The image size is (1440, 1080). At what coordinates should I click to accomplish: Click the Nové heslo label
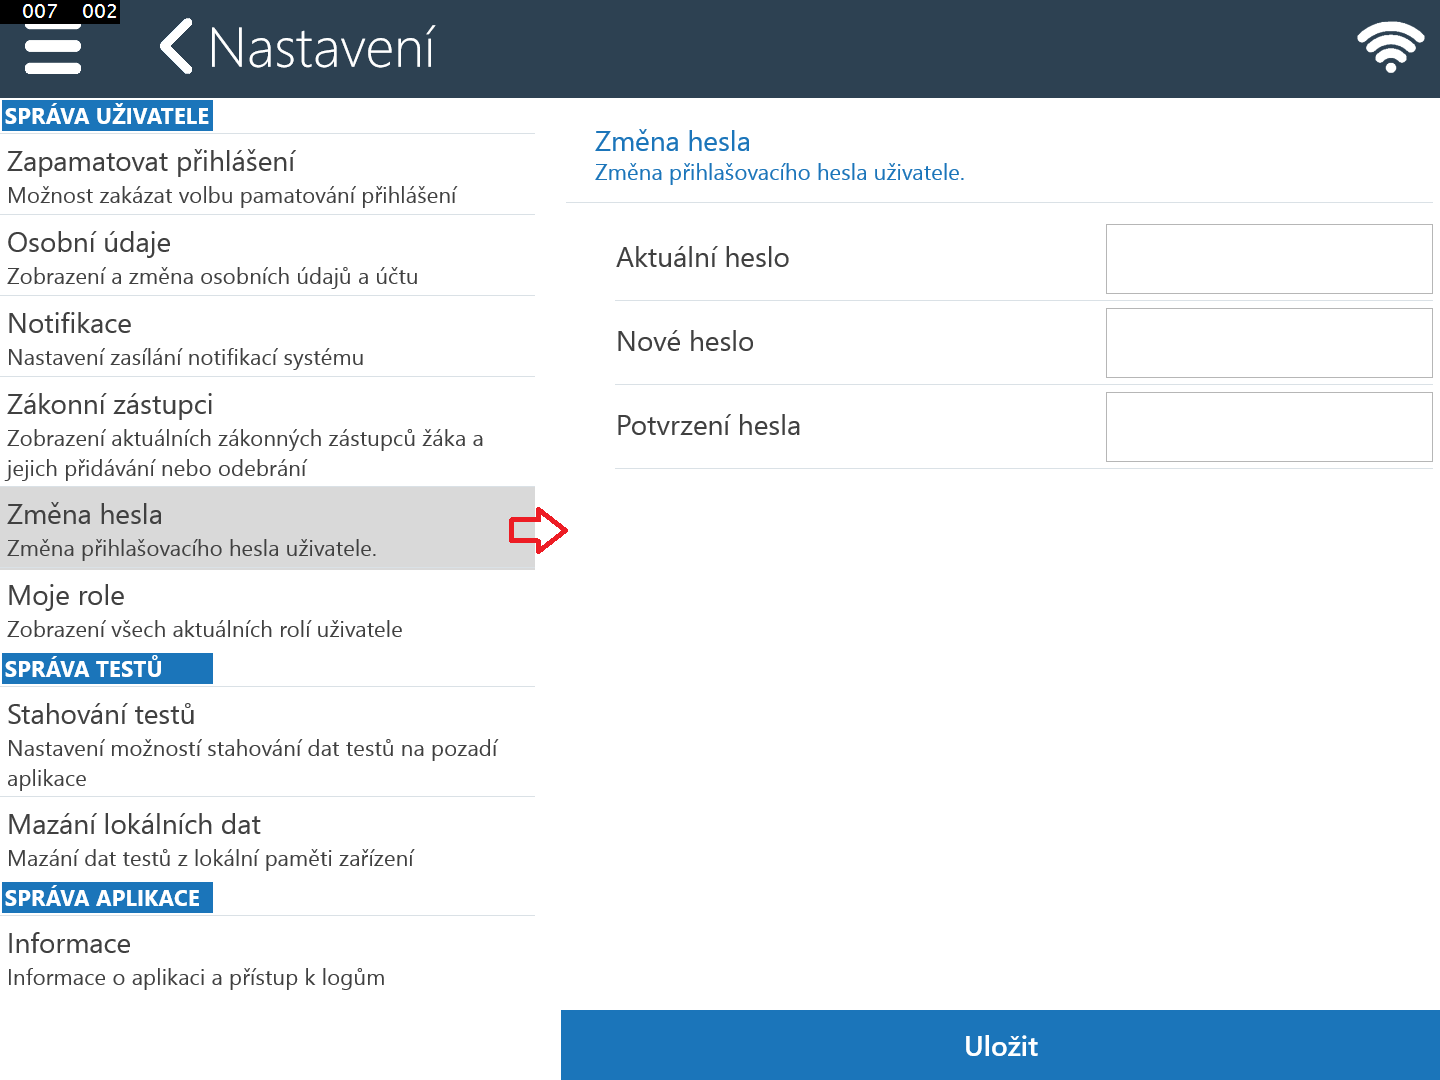click(685, 342)
